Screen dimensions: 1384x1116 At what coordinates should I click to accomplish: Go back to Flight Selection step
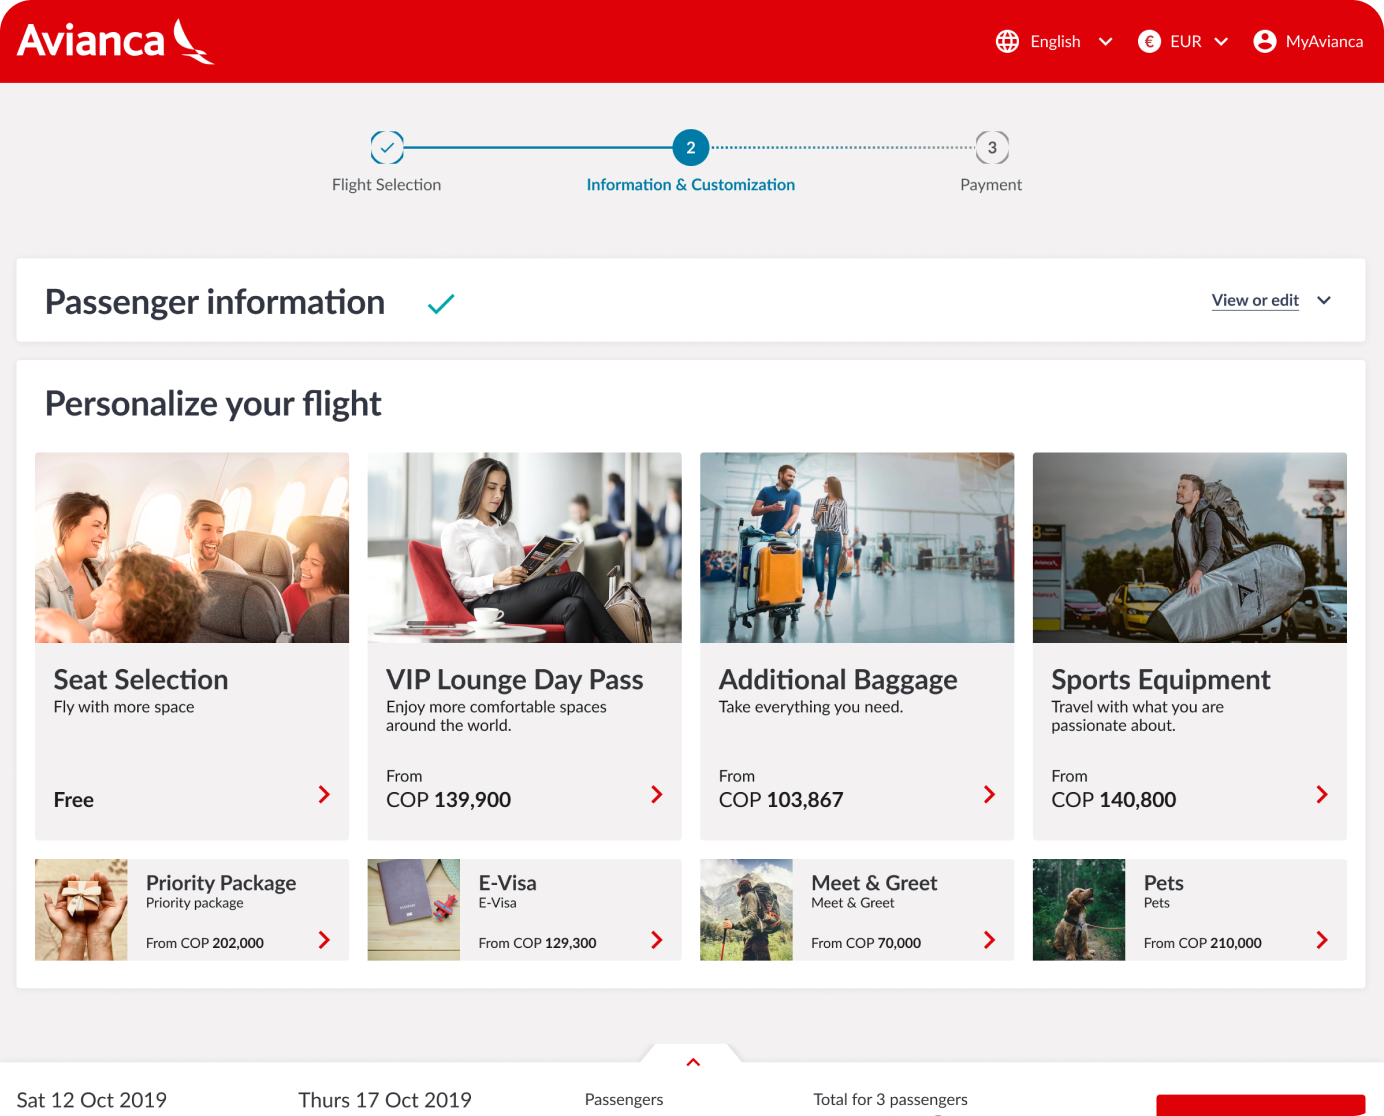[387, 148]
